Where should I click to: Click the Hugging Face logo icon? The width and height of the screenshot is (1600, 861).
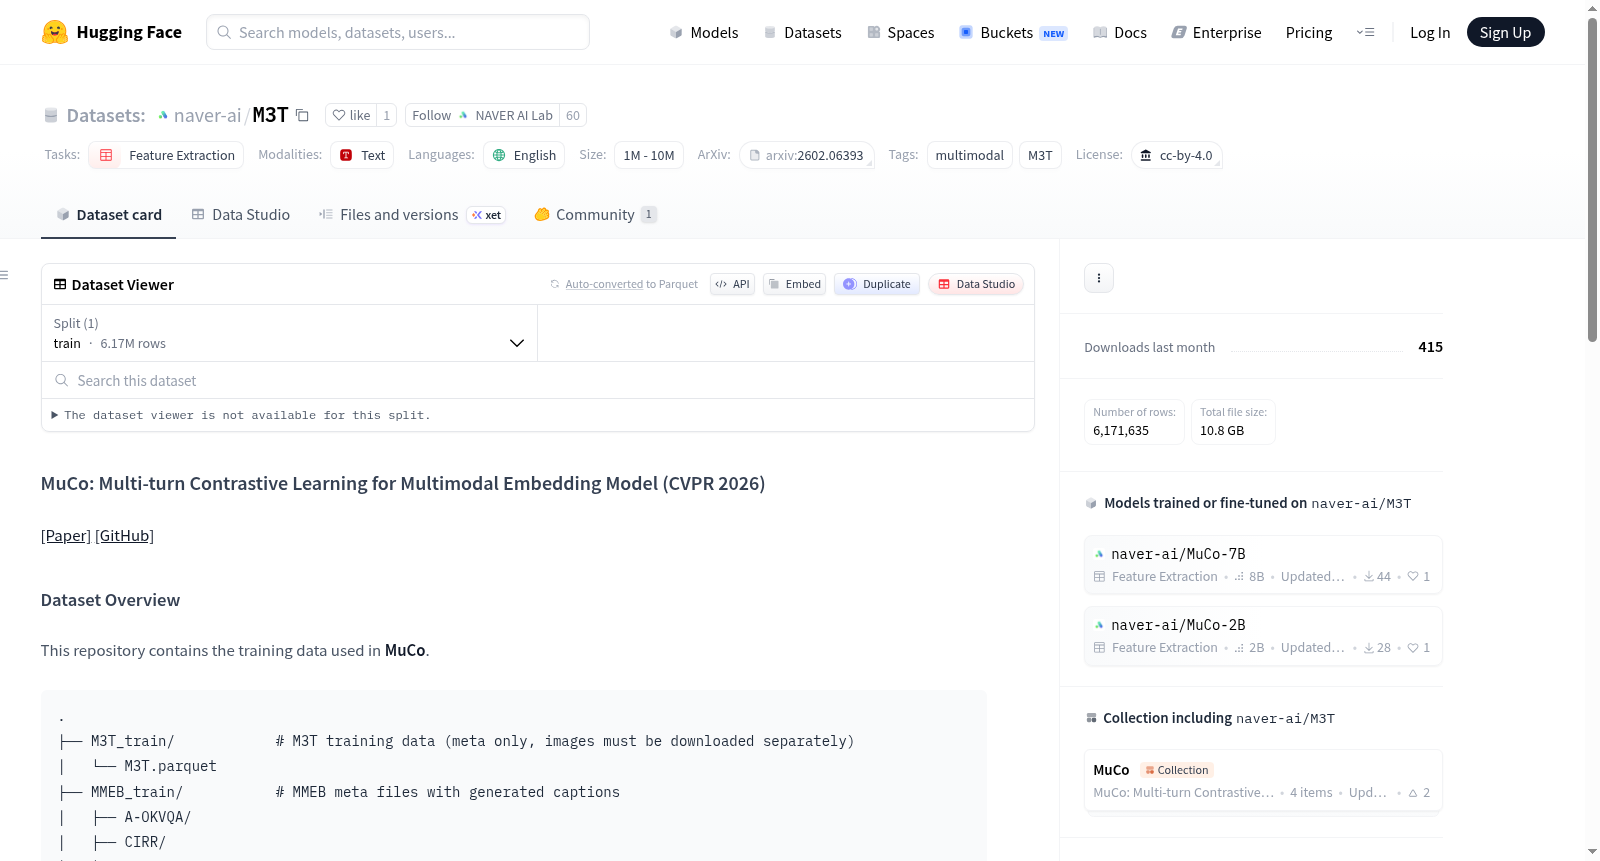(55, 32)
